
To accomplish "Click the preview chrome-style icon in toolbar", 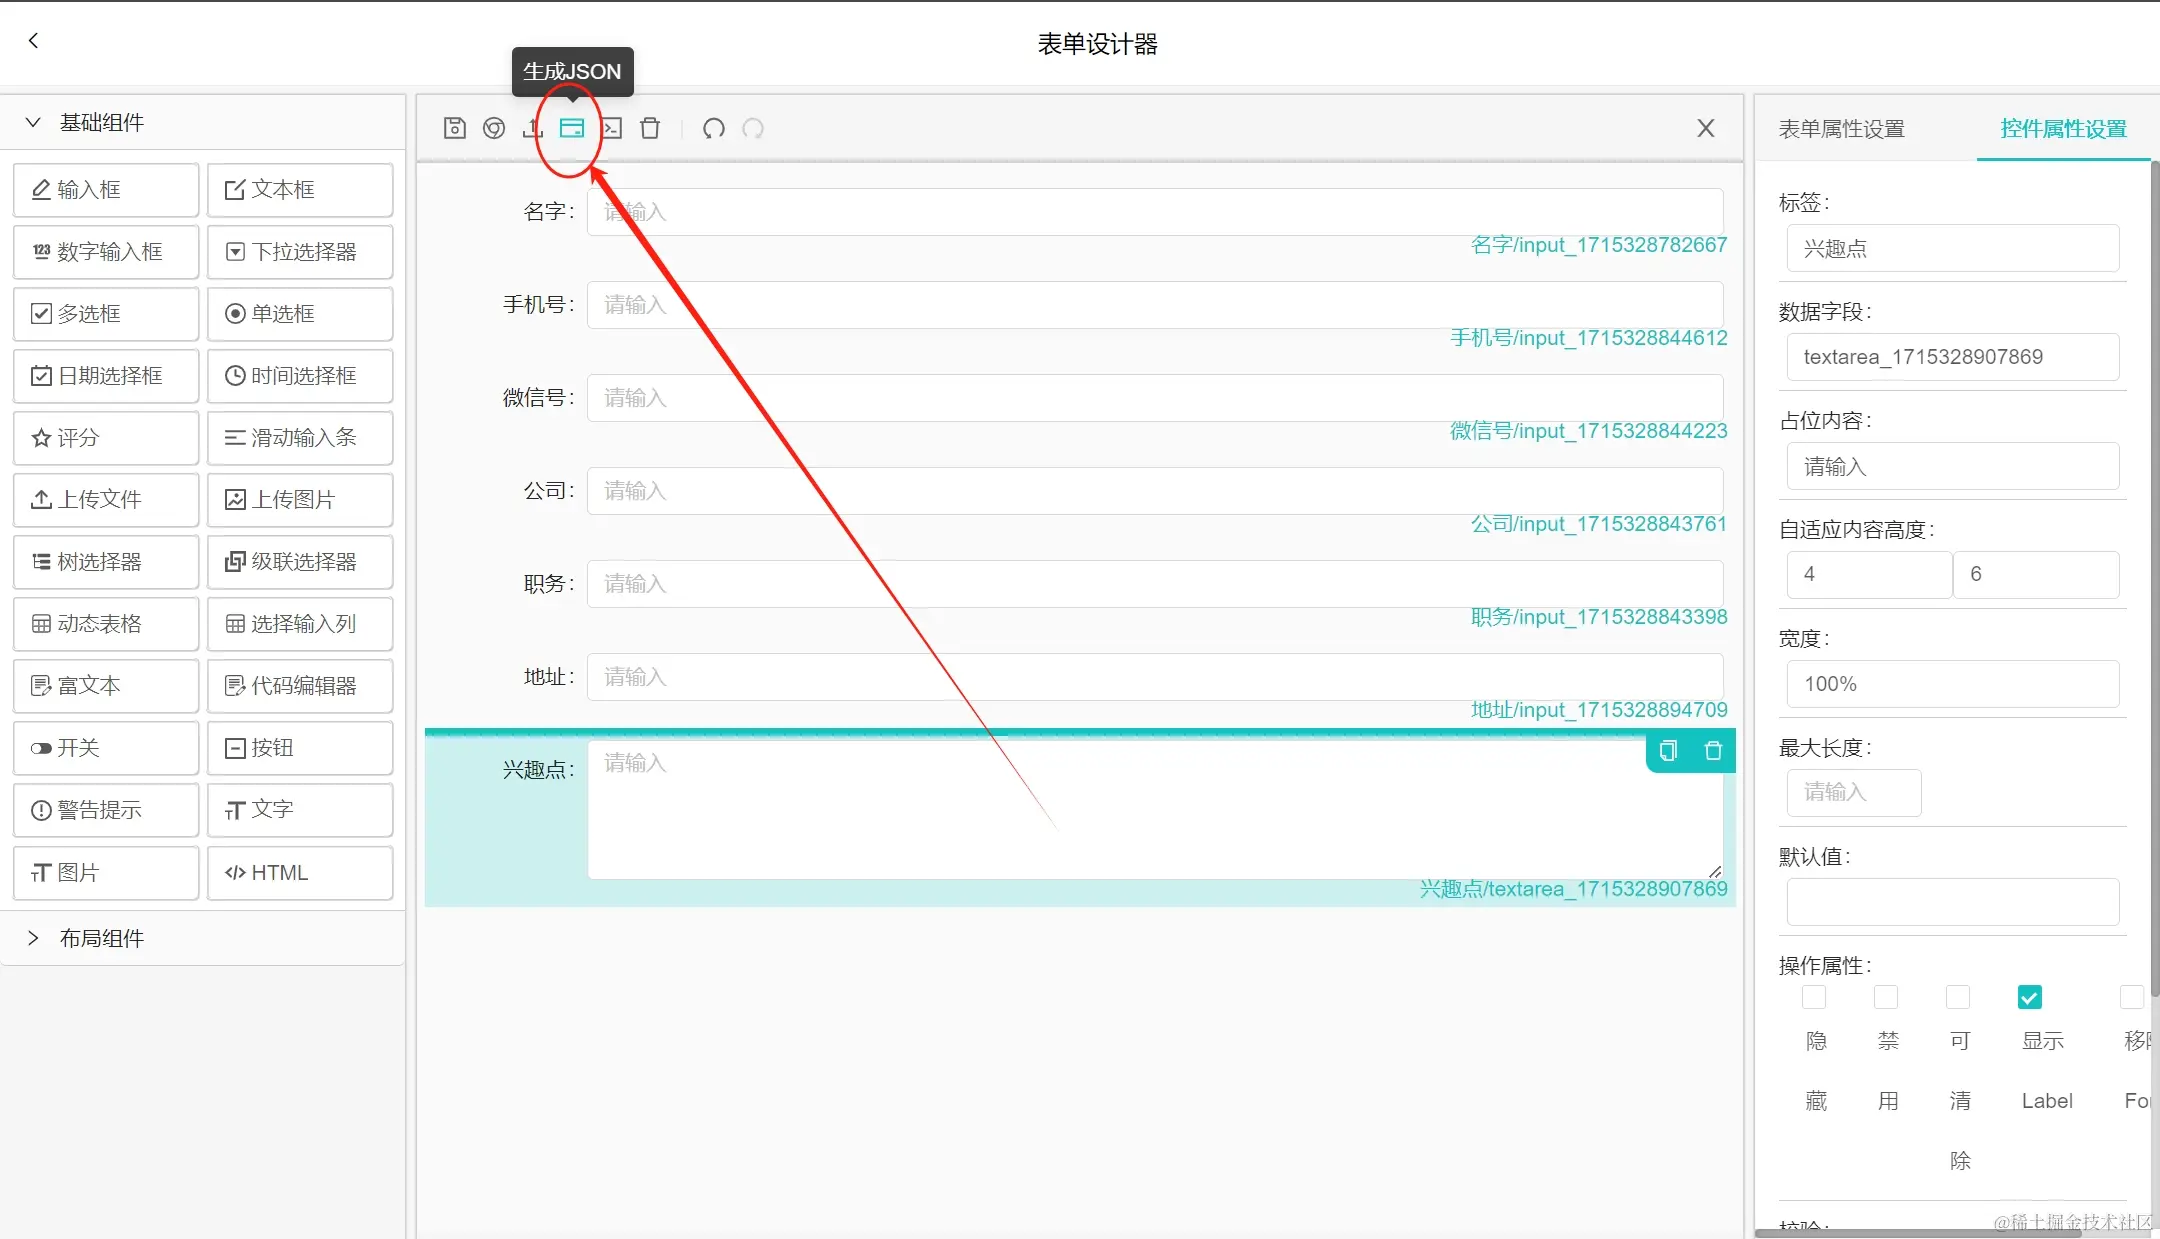I will [x=494, y=128].
